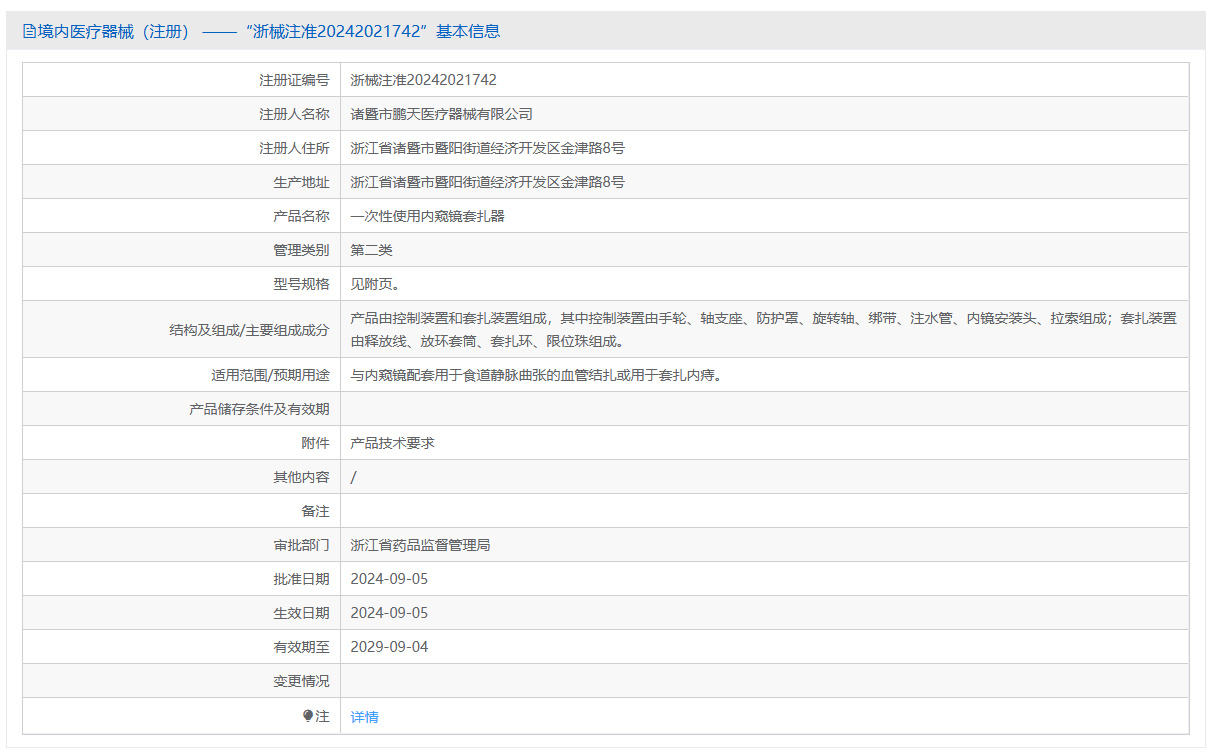Click the 备注 label
The width and height of the screenshot is (1217, 755).
pos(315,511)
